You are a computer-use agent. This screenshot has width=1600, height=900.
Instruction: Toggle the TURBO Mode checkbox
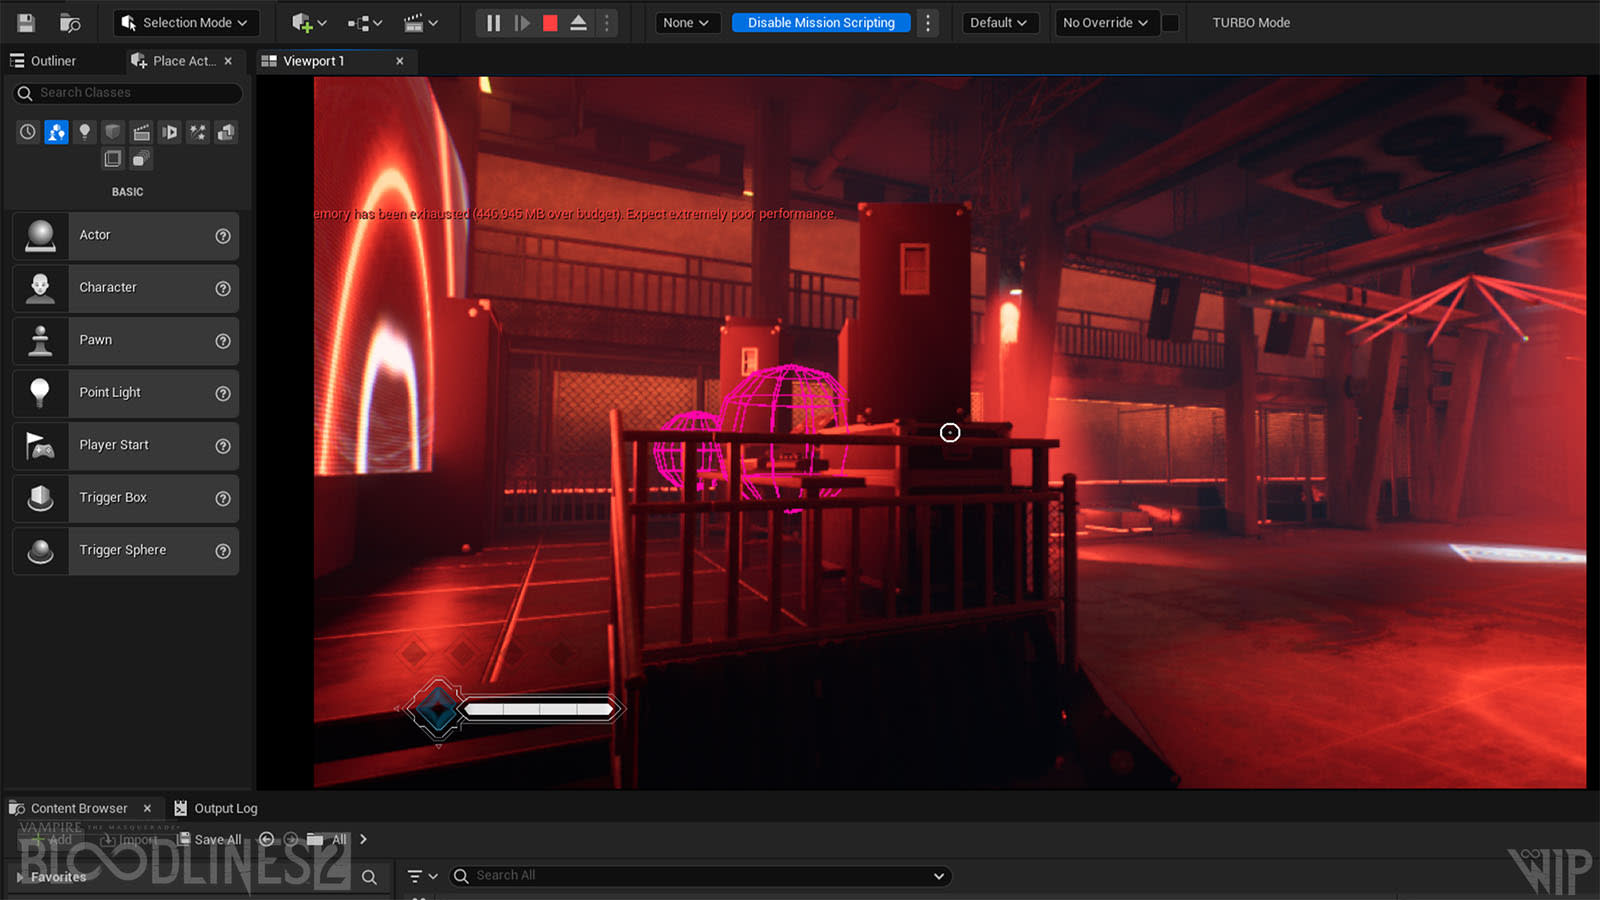[1170, 22]
